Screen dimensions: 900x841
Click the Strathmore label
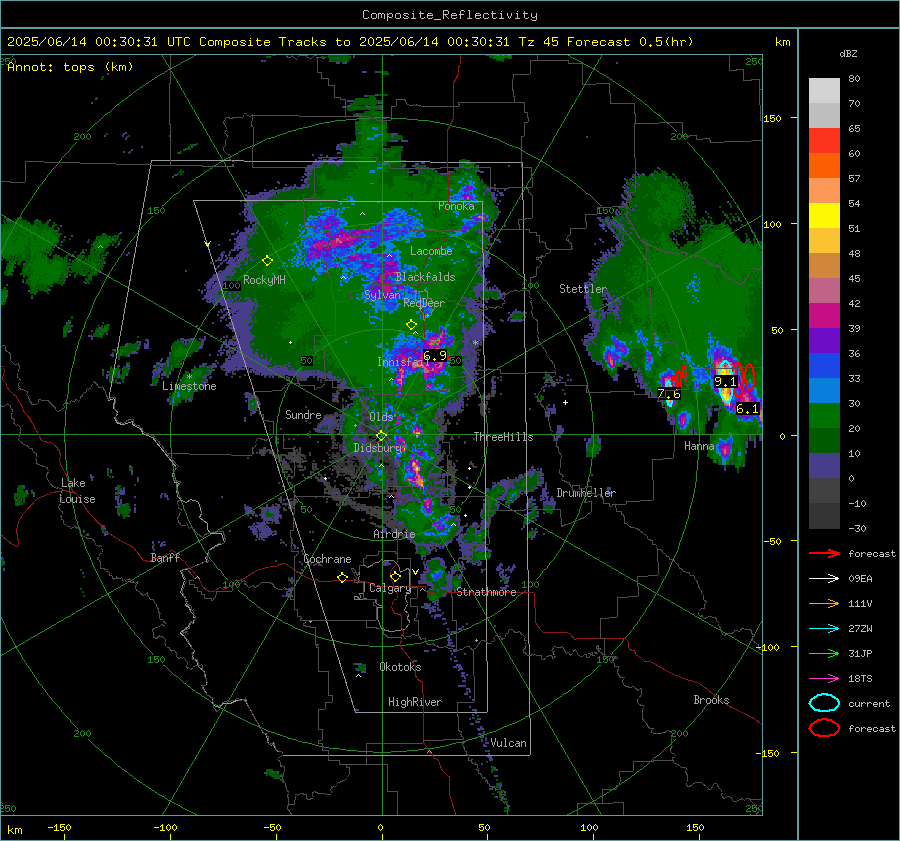coord(486,592)
